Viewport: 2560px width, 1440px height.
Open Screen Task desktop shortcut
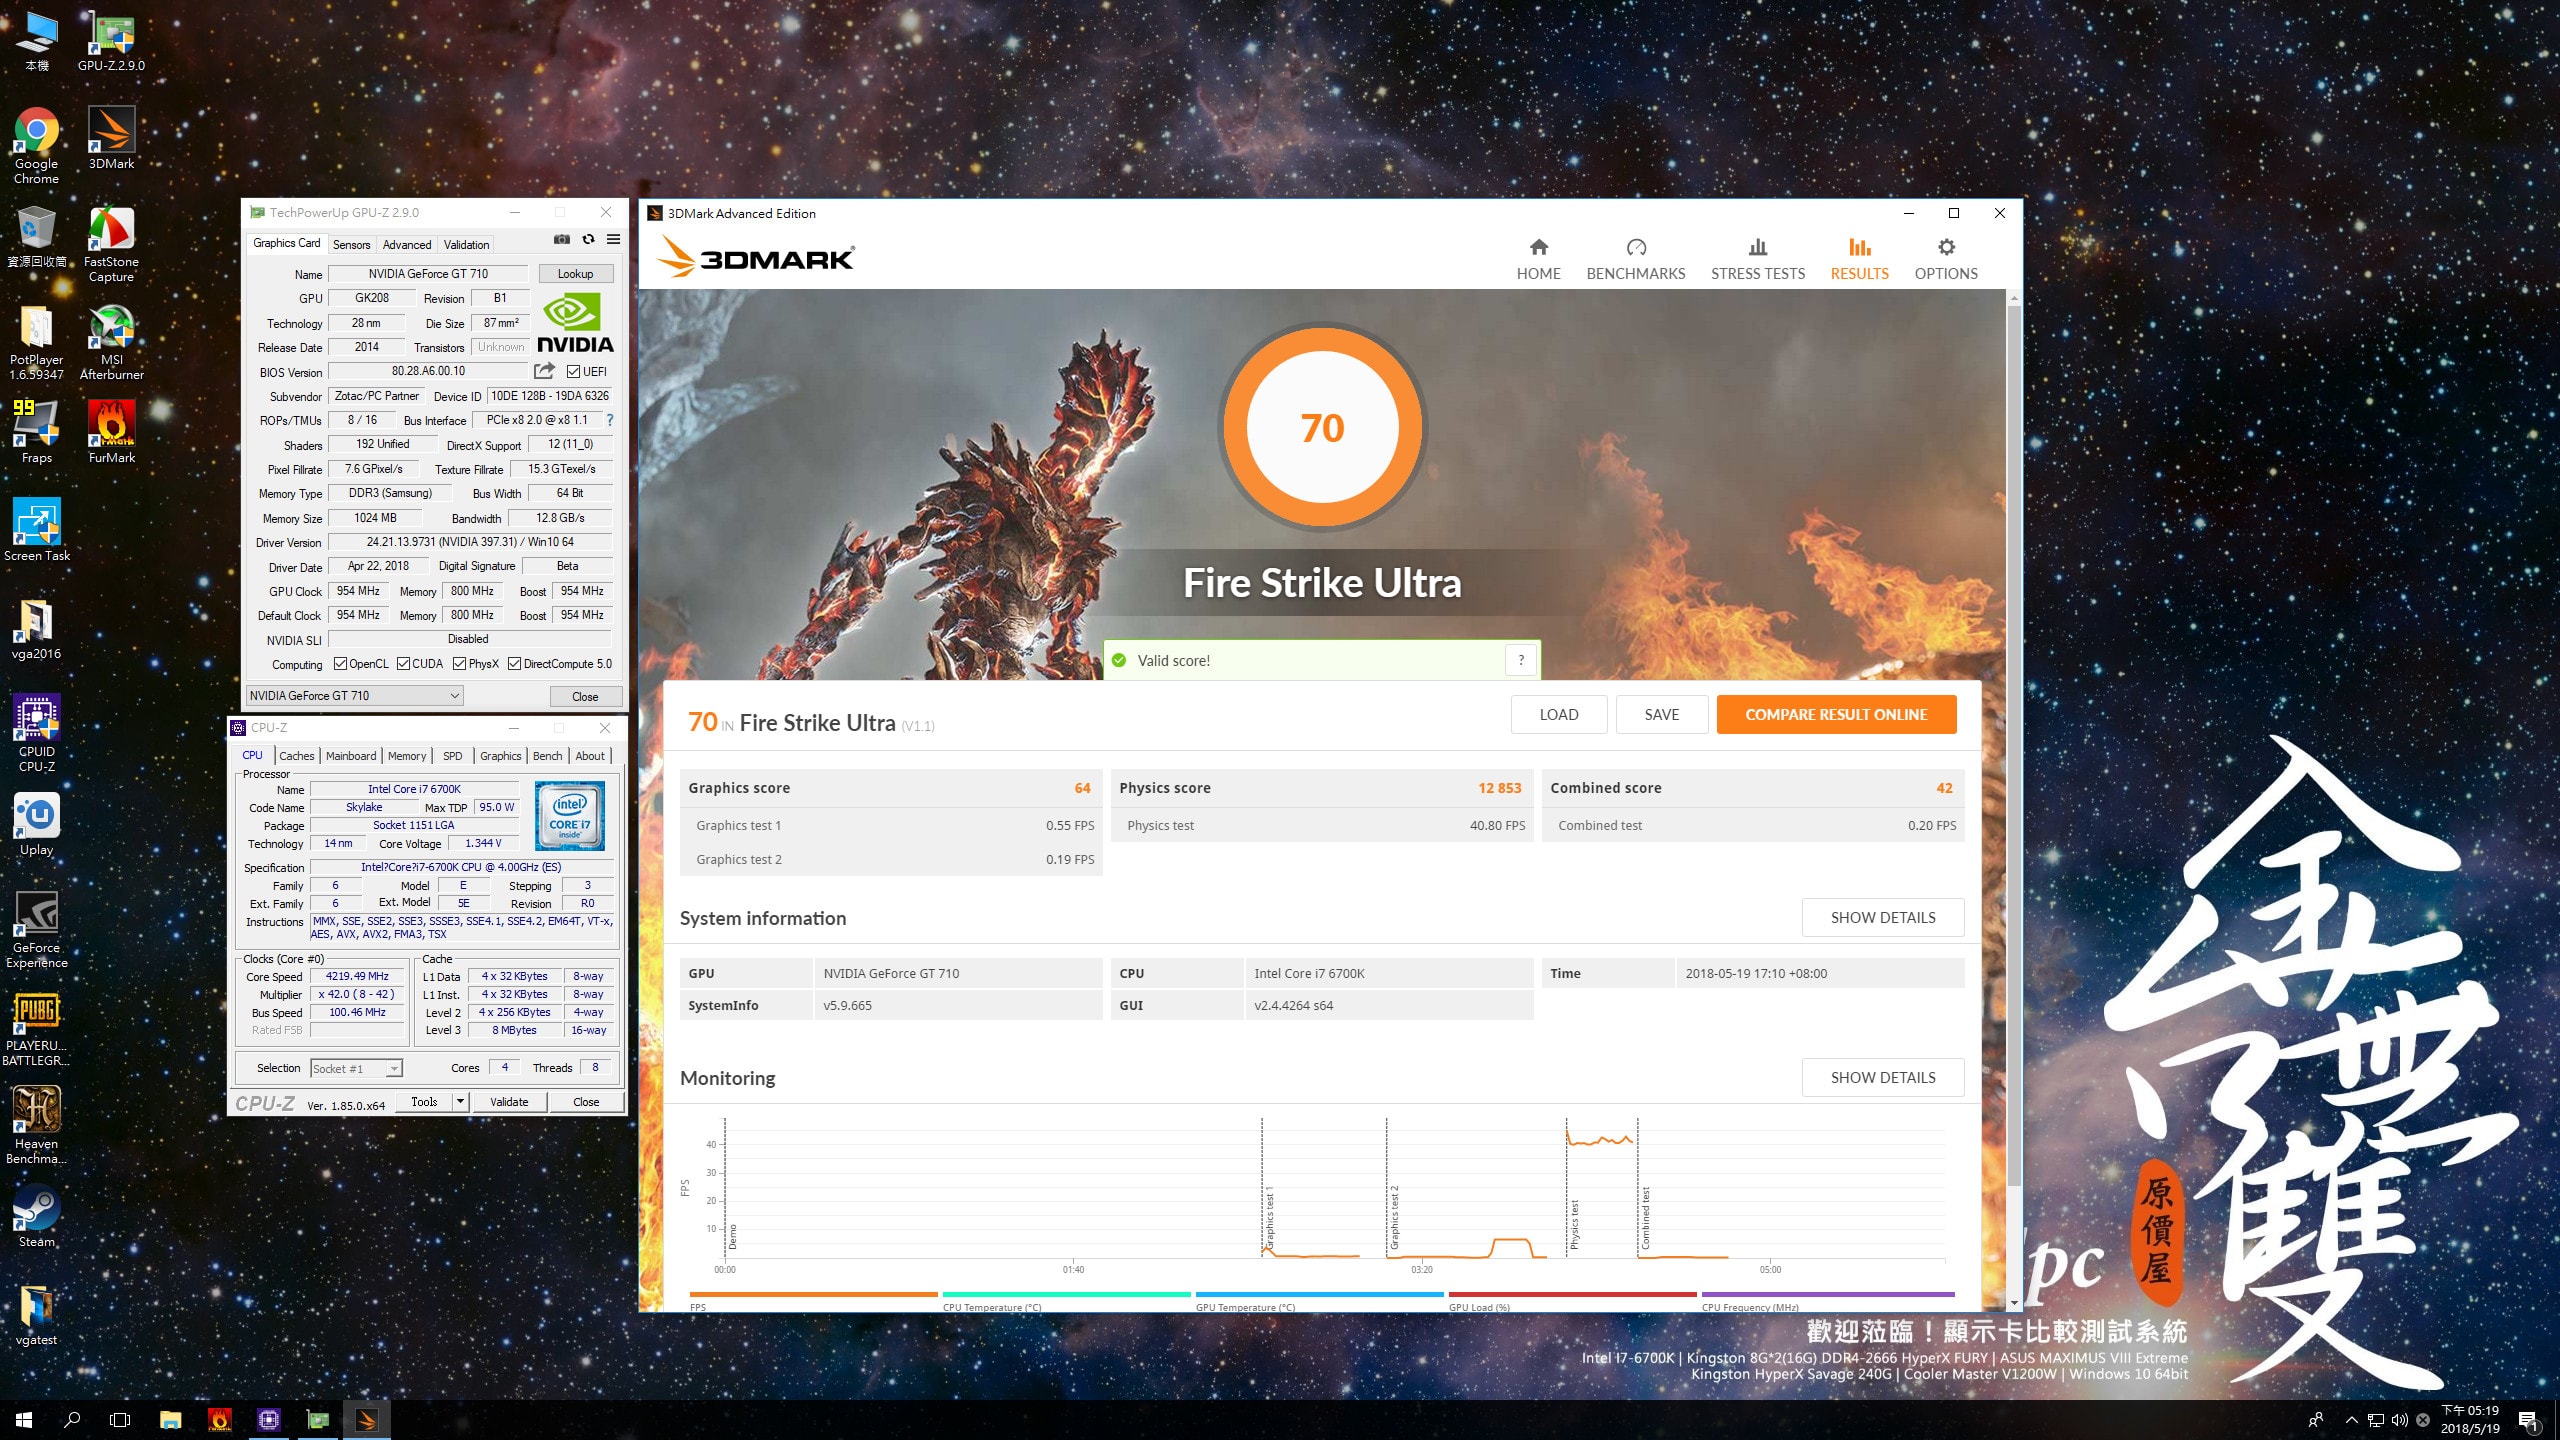(x=36, y=531)
